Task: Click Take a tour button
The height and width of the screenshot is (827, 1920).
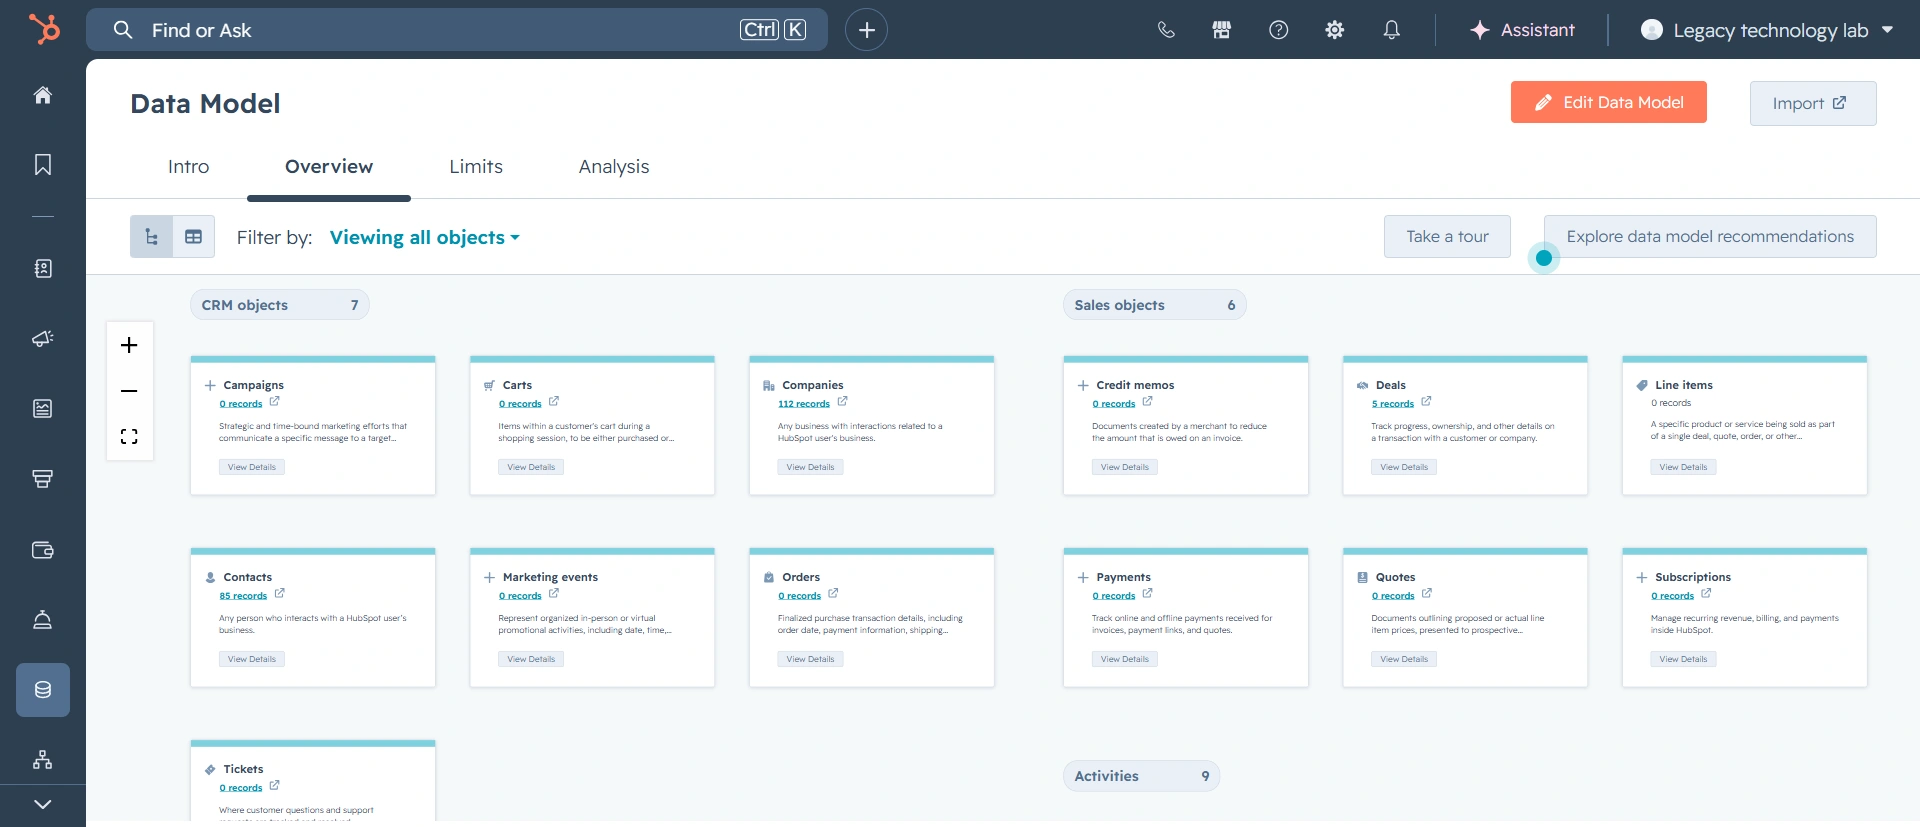Action: (1447, 236)
